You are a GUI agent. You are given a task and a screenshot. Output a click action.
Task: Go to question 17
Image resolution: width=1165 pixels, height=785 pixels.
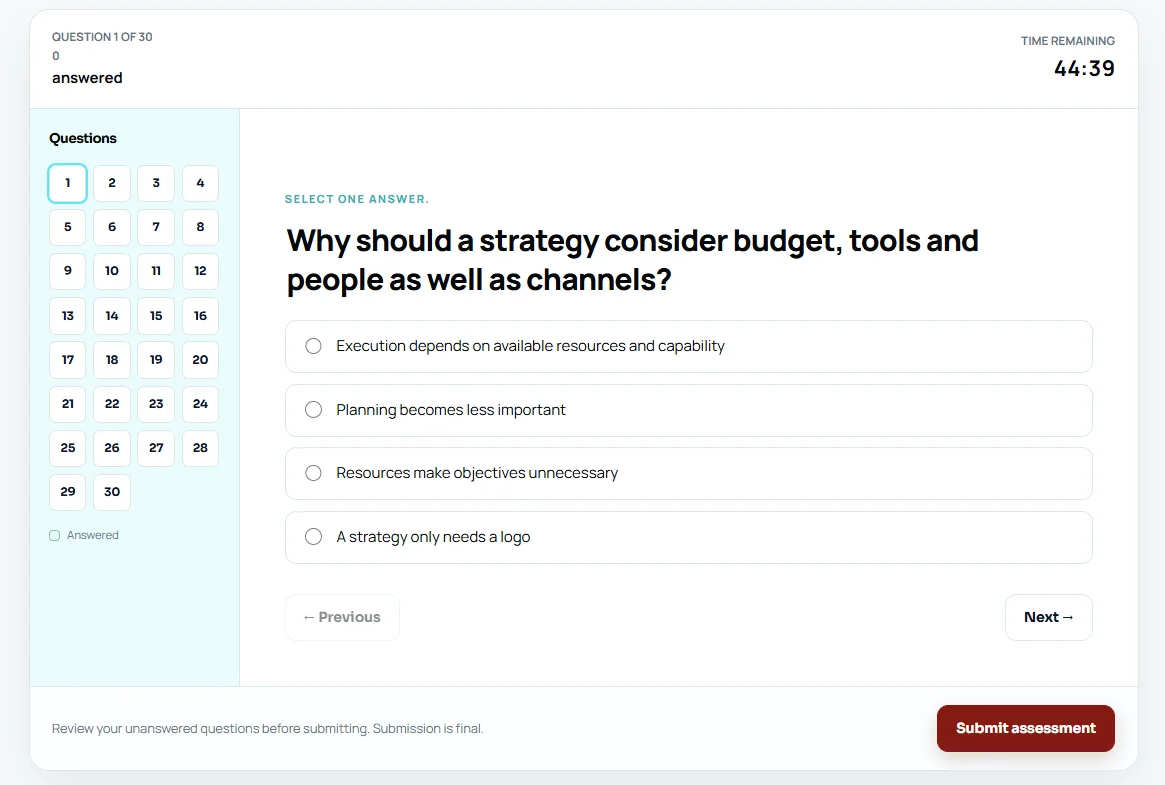68,359
